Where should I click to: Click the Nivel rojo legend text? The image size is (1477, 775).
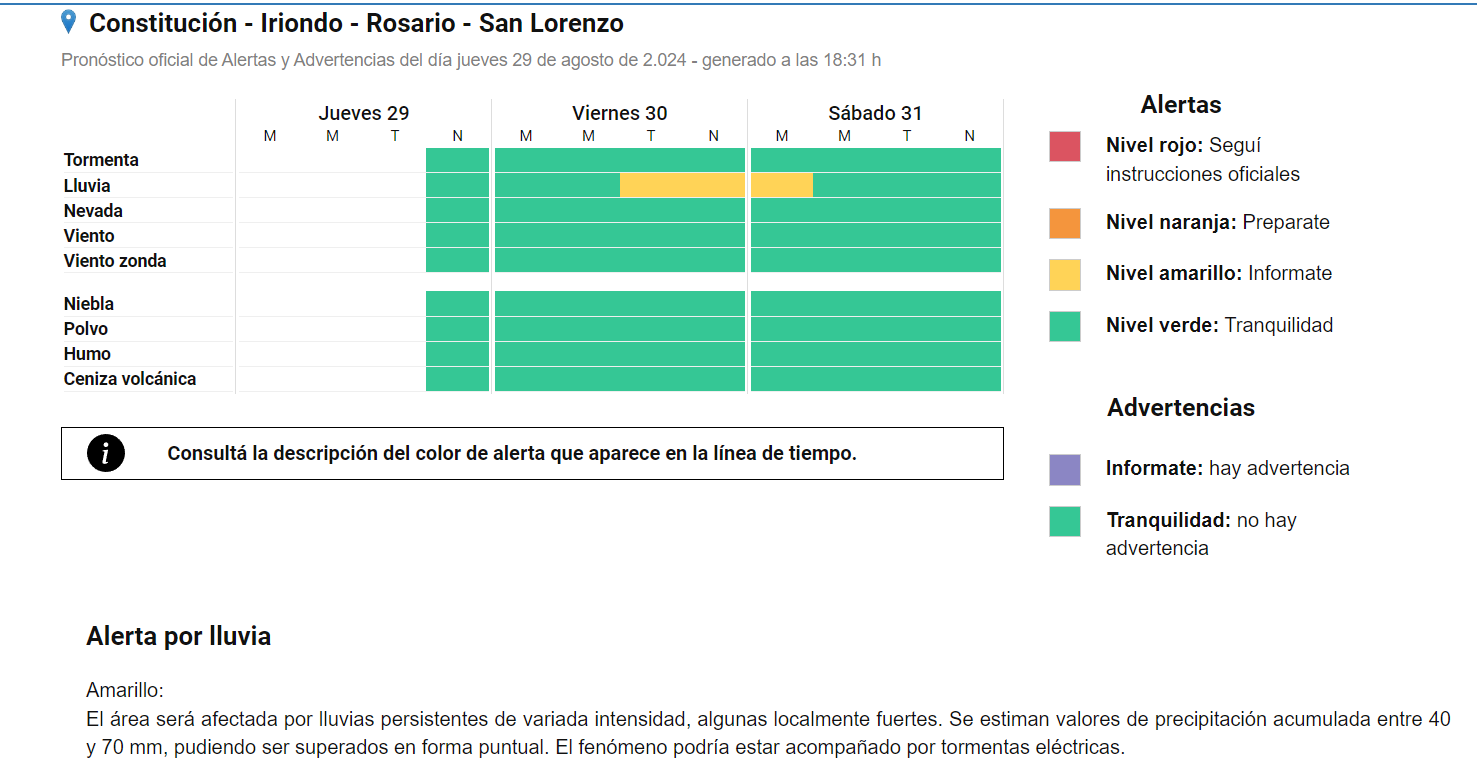(x=1203, y=160)
